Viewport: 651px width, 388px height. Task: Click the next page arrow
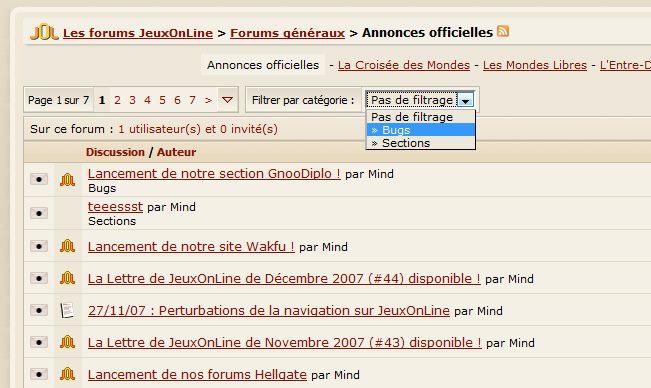pos(208,100)
